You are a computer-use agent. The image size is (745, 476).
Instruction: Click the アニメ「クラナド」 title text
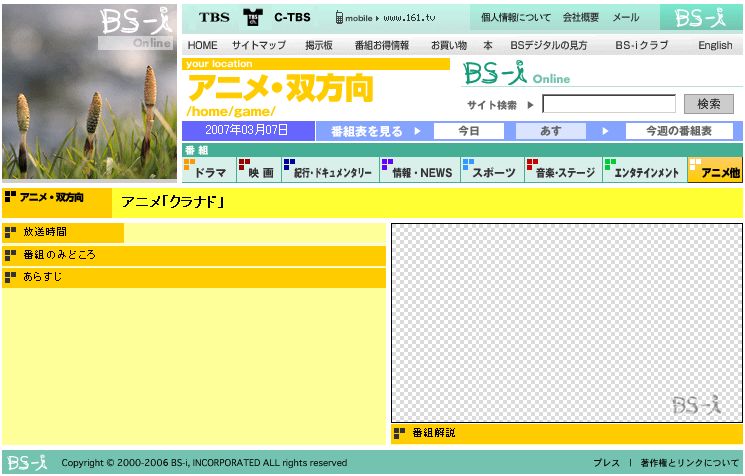[x=172, y=202]
